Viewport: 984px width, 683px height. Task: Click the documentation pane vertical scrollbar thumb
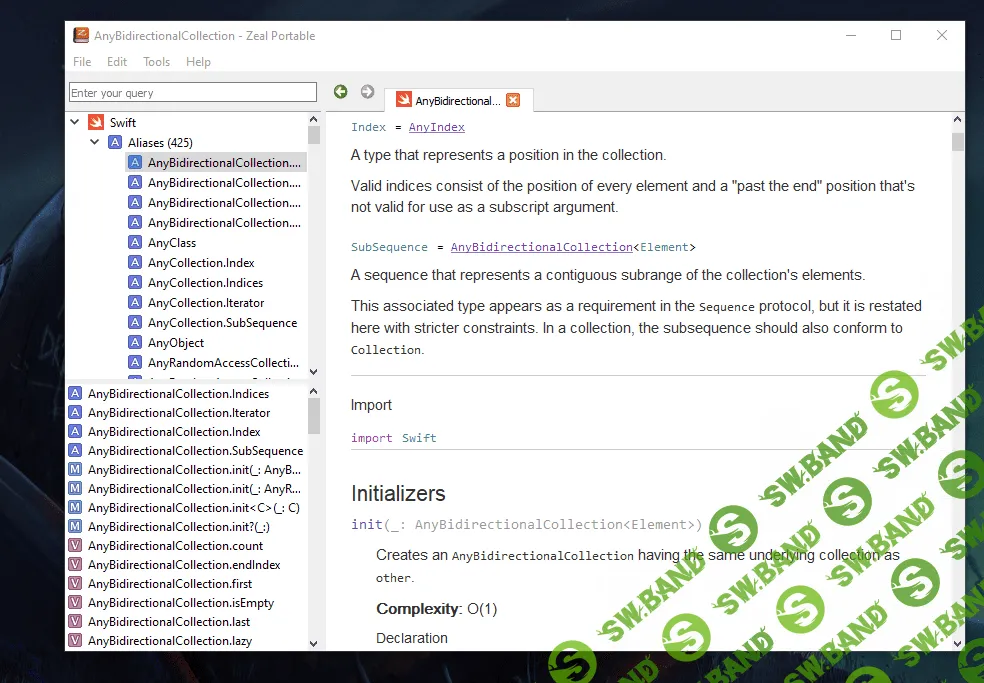click(957, 141)
